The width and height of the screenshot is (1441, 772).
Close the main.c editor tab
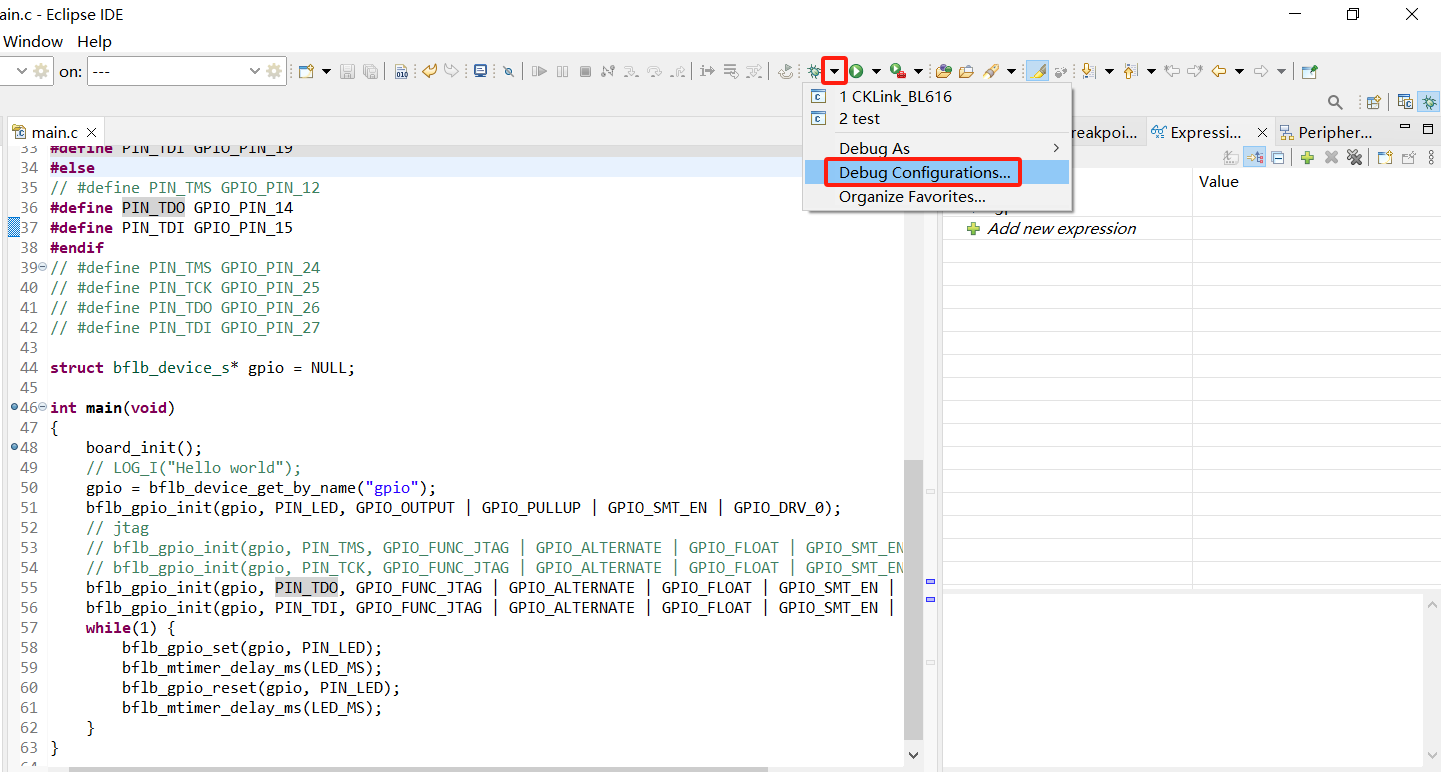(x=91, y=132)
